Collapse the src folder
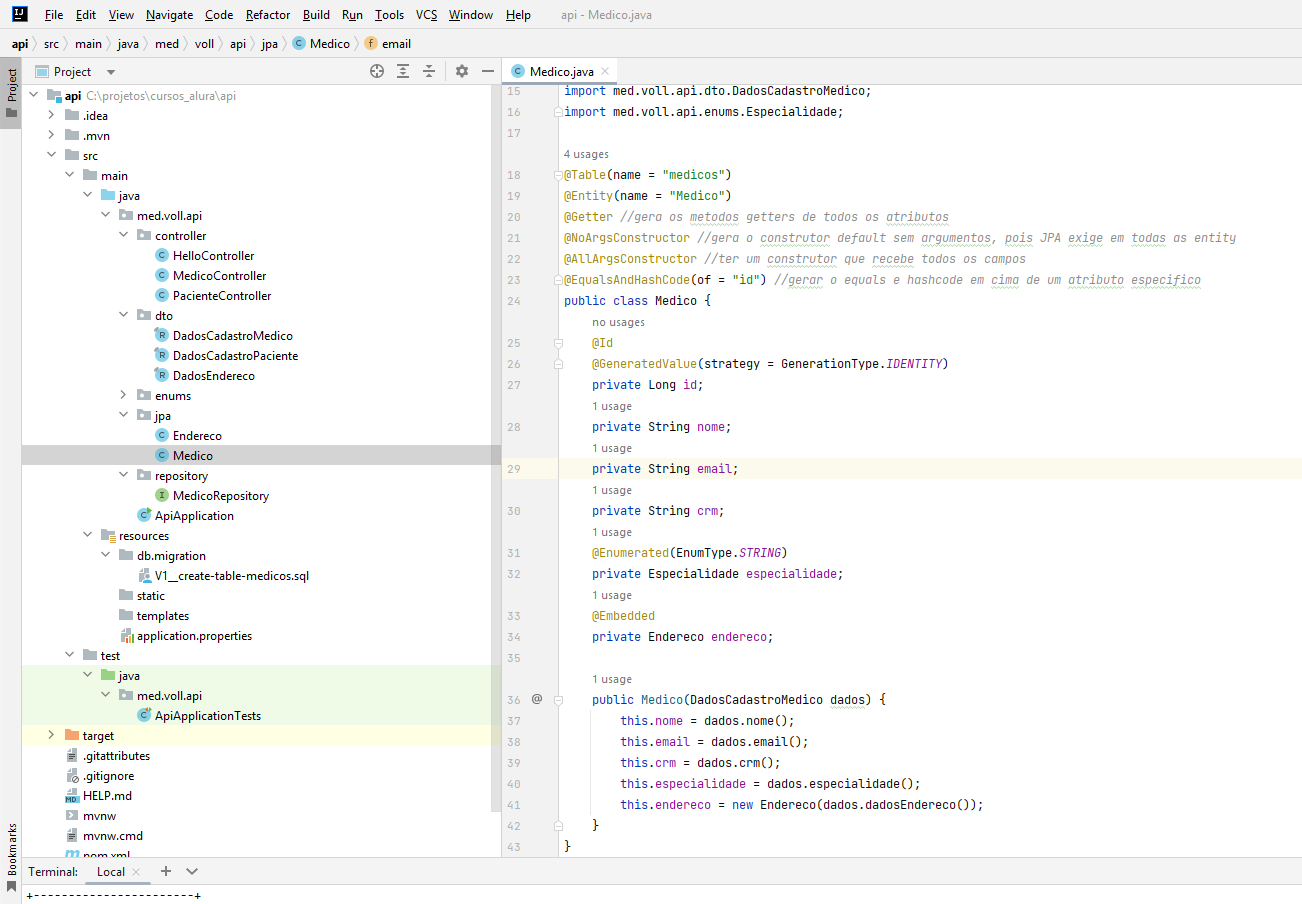The image size is (1302, 904). click(52, 156)
